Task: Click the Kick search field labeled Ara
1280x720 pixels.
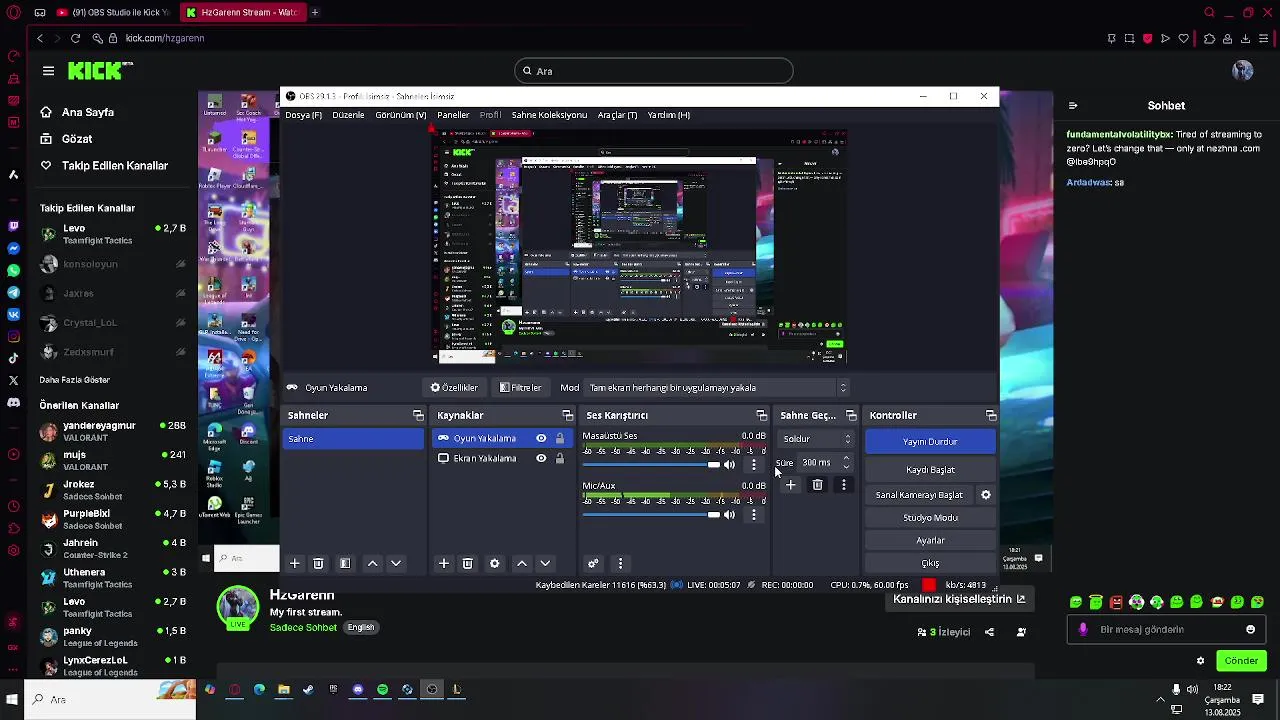Action: point(654,71)
